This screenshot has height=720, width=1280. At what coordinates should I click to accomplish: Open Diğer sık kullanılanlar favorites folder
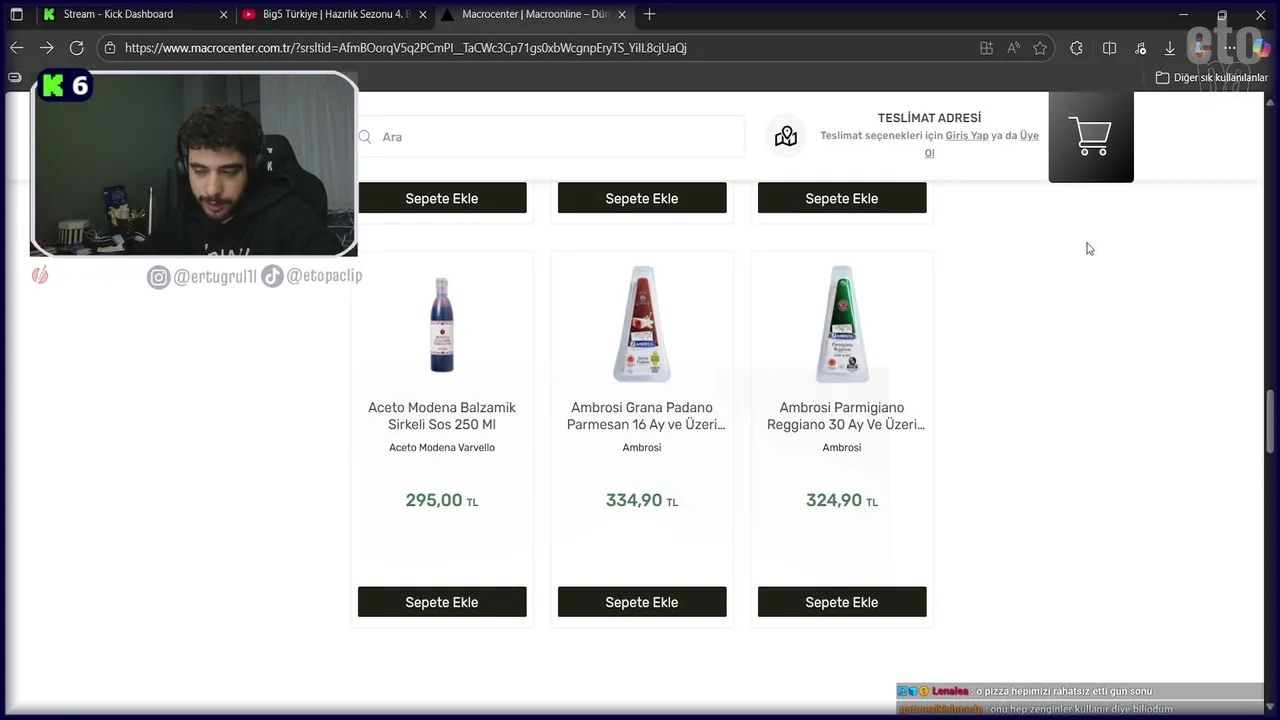(x=1212, y=77)
